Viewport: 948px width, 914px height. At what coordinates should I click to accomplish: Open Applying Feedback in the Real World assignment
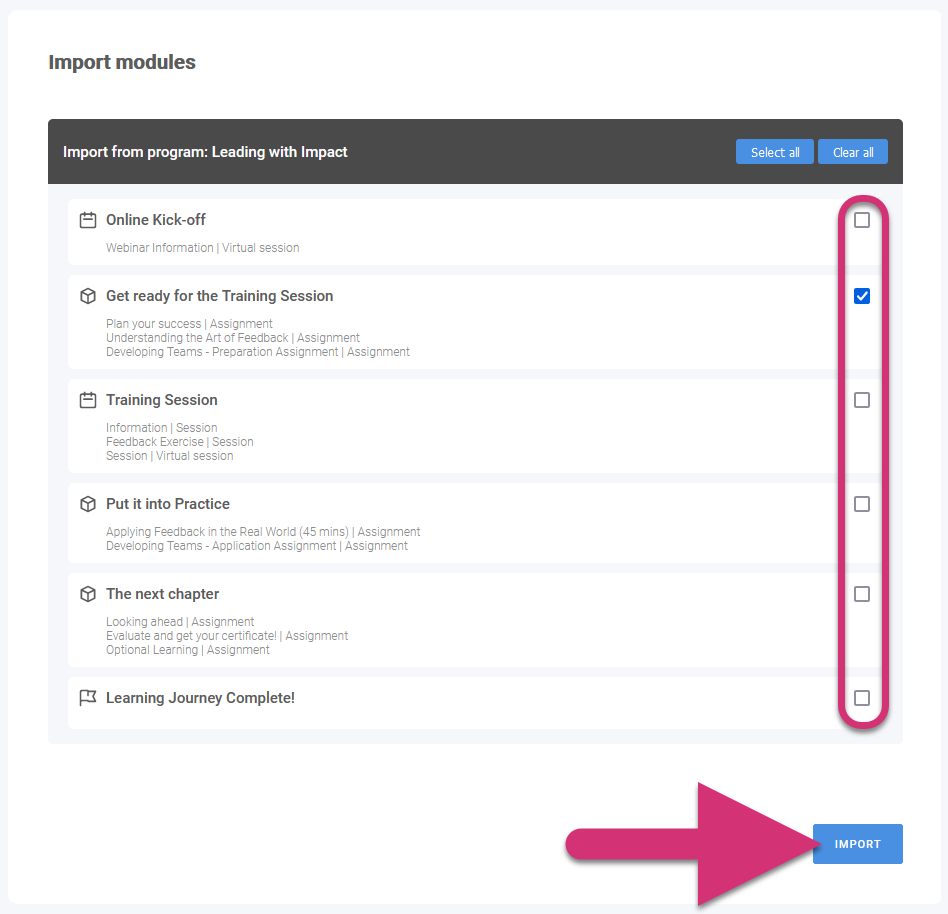pos(263,531)
